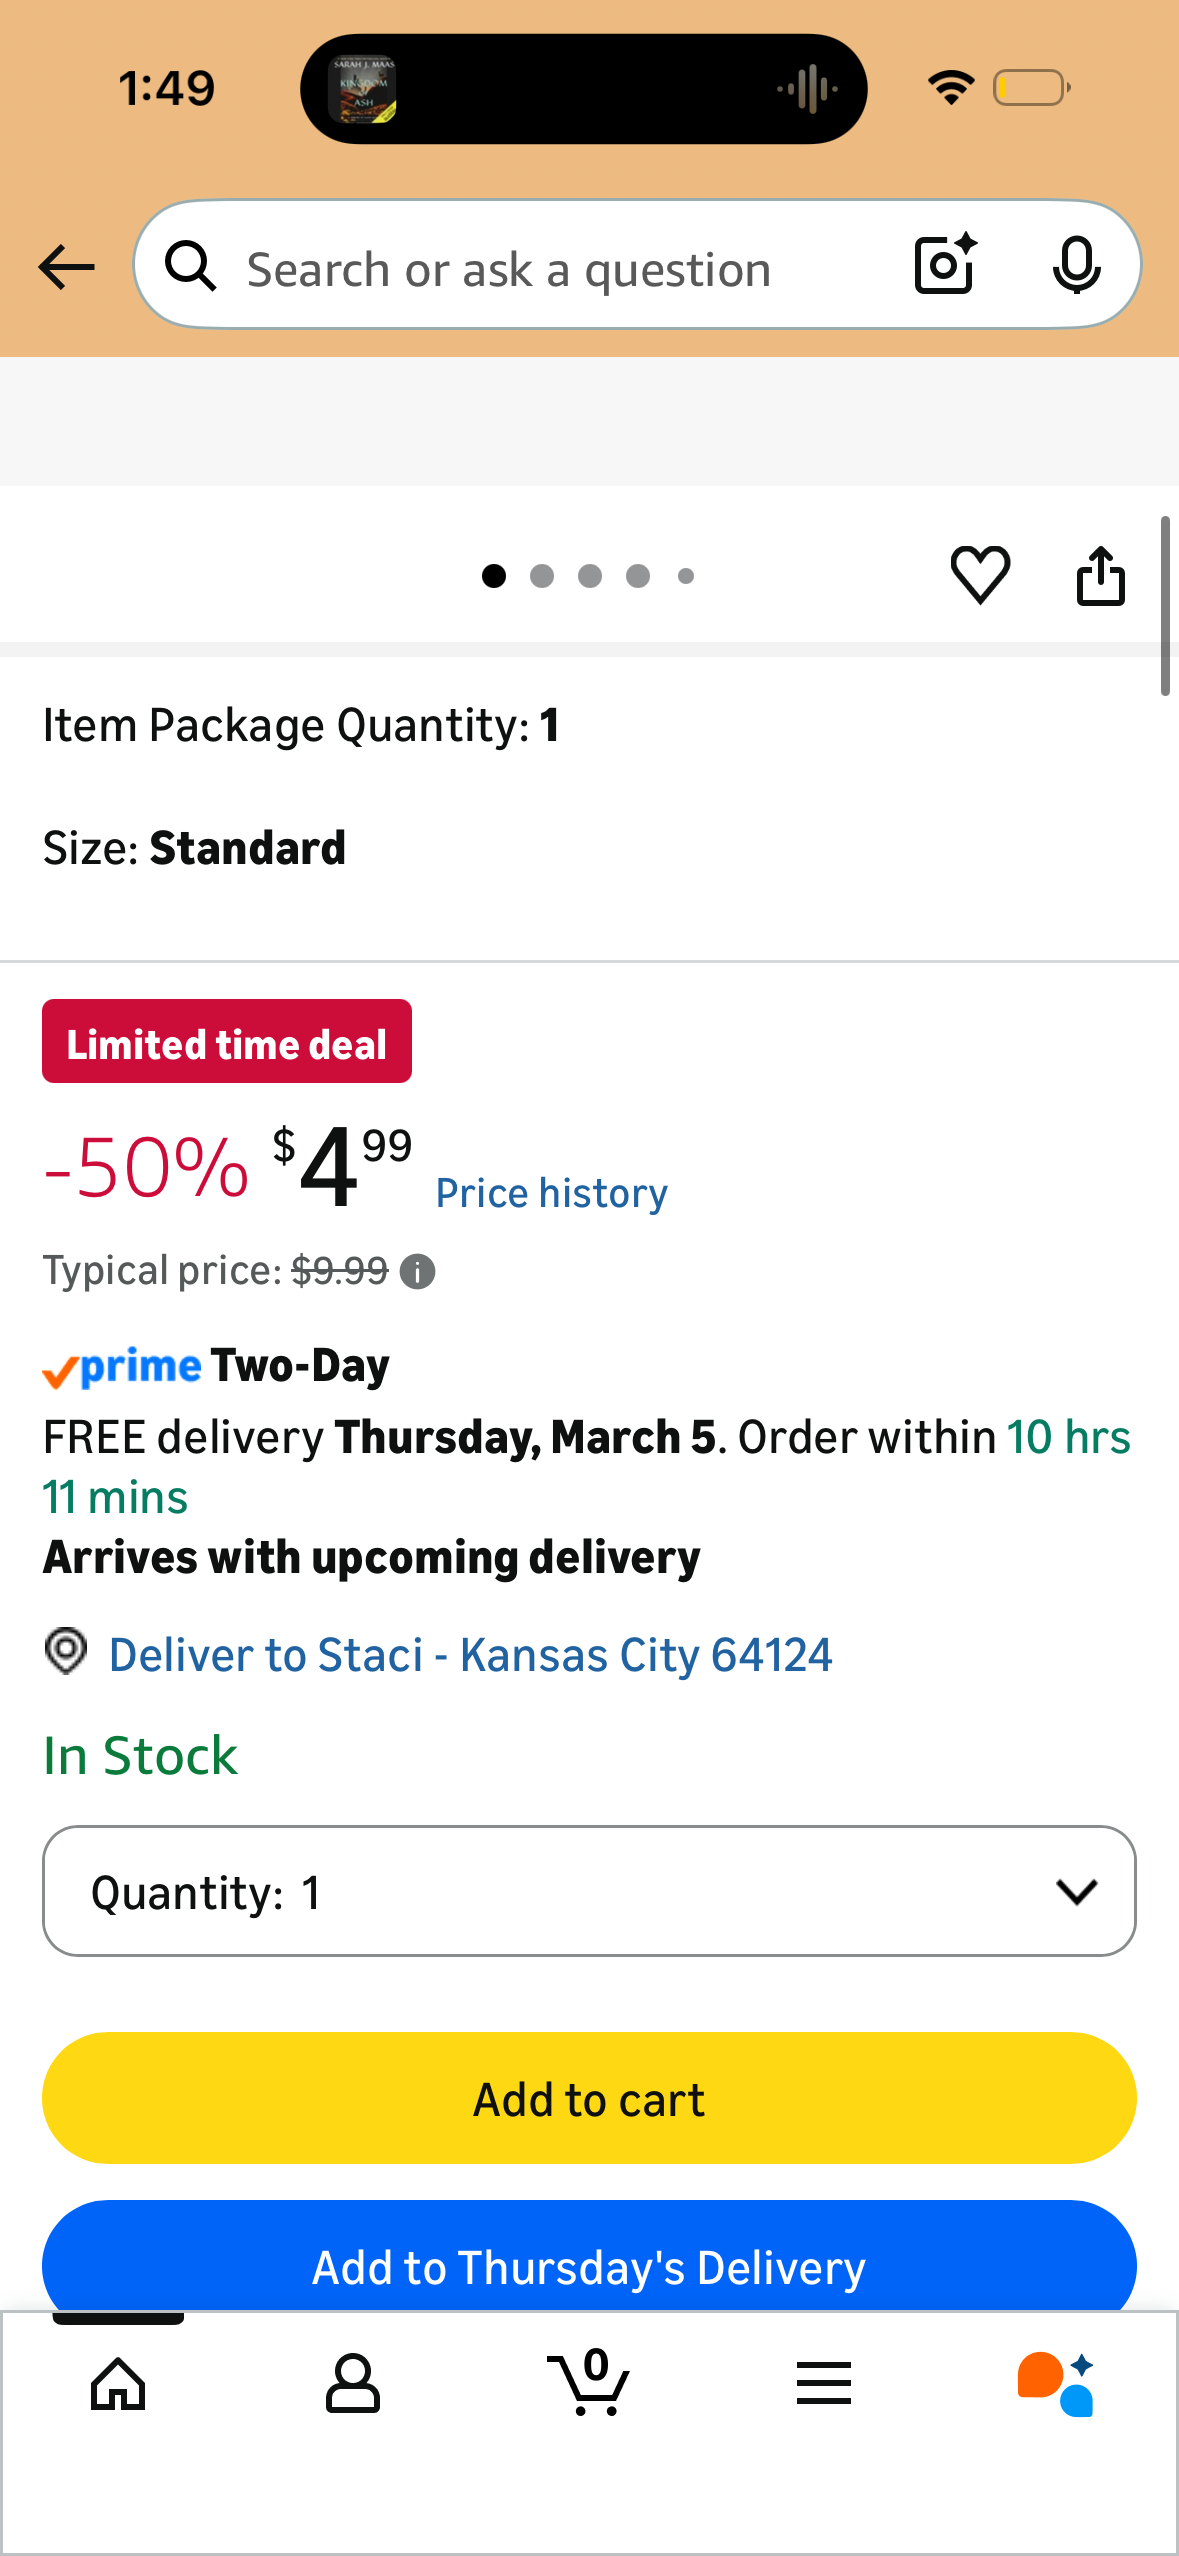Open camera lens search icon

(x=944, y=265)
